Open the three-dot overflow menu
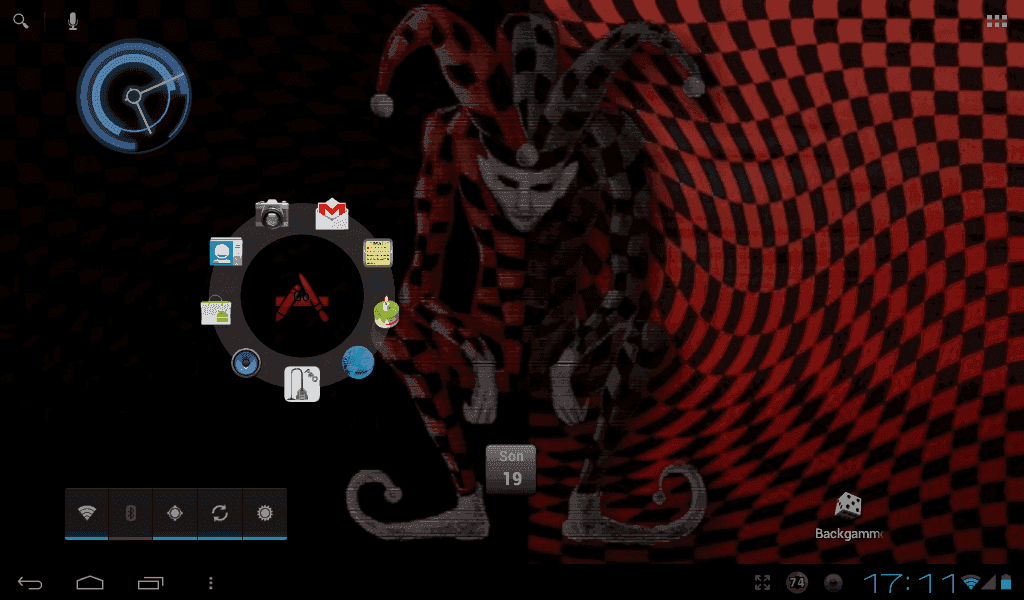The height and width of the screenshot is (600, 1024). (x=210, y=582)
